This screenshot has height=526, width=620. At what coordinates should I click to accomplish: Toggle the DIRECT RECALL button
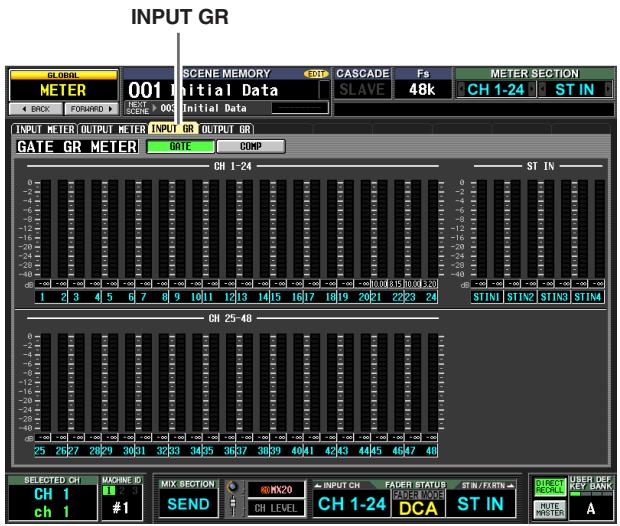(549, 487)
